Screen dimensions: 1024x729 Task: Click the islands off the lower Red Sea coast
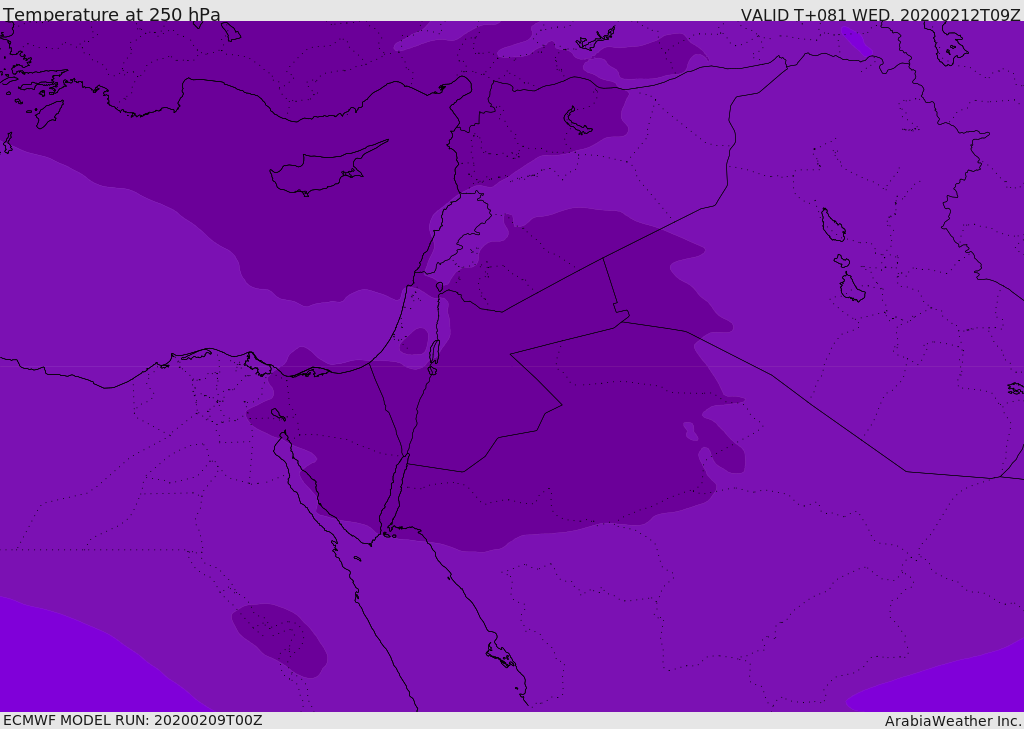click(x=500, y=656)
